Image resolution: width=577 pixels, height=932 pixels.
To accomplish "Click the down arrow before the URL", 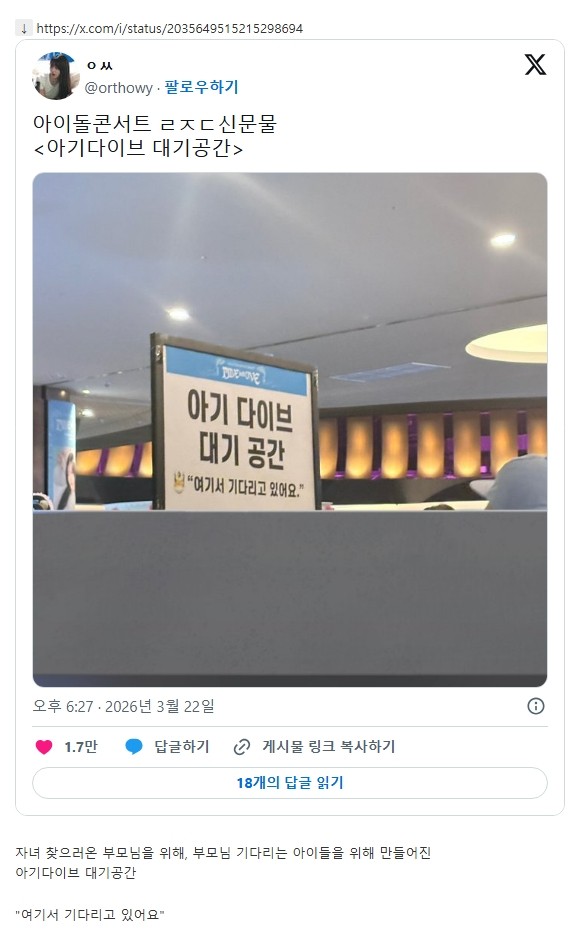I will point(24,29).
